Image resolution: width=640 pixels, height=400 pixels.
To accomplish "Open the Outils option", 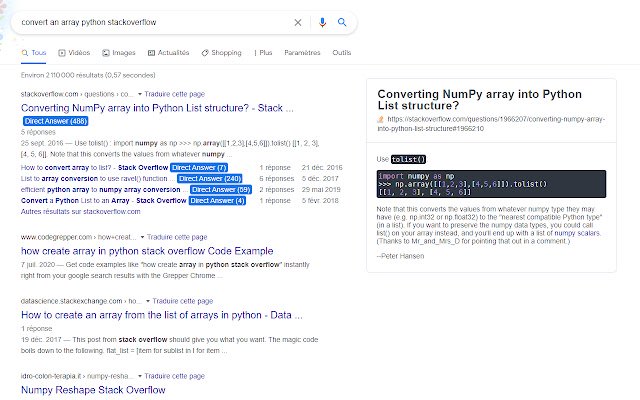I will click(x=342, y=53).
